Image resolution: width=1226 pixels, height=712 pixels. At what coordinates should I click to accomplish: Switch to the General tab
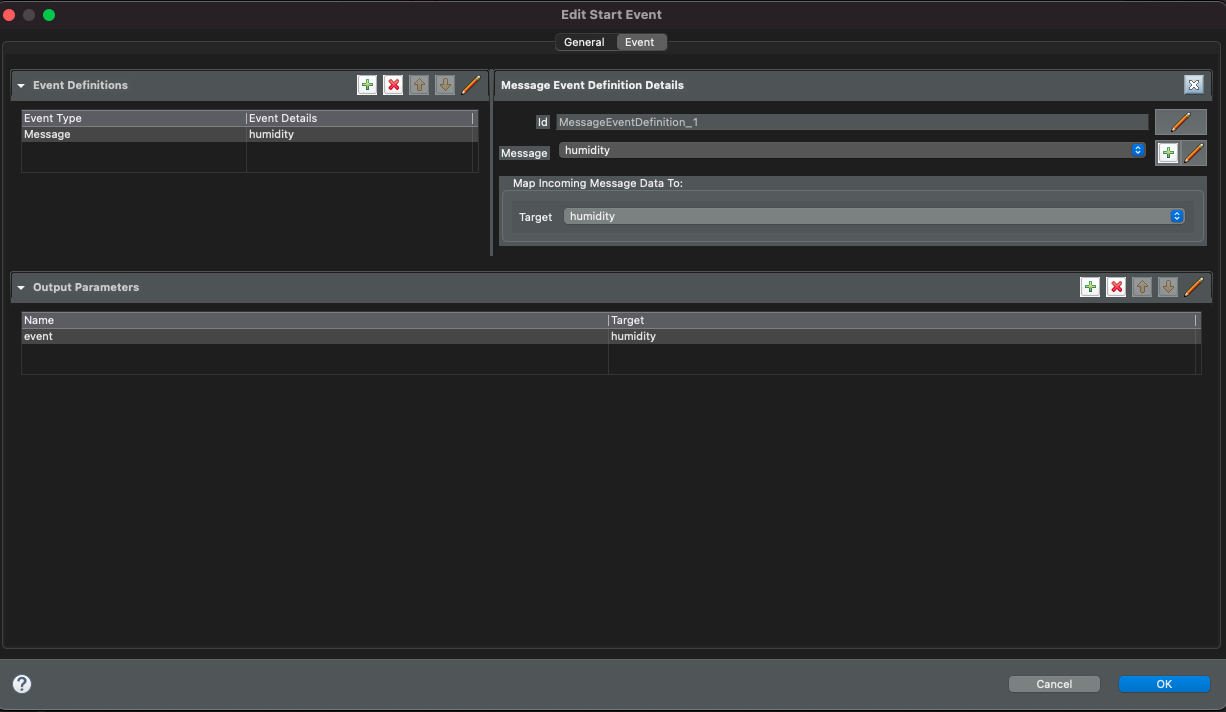click(x=584, y=42)
